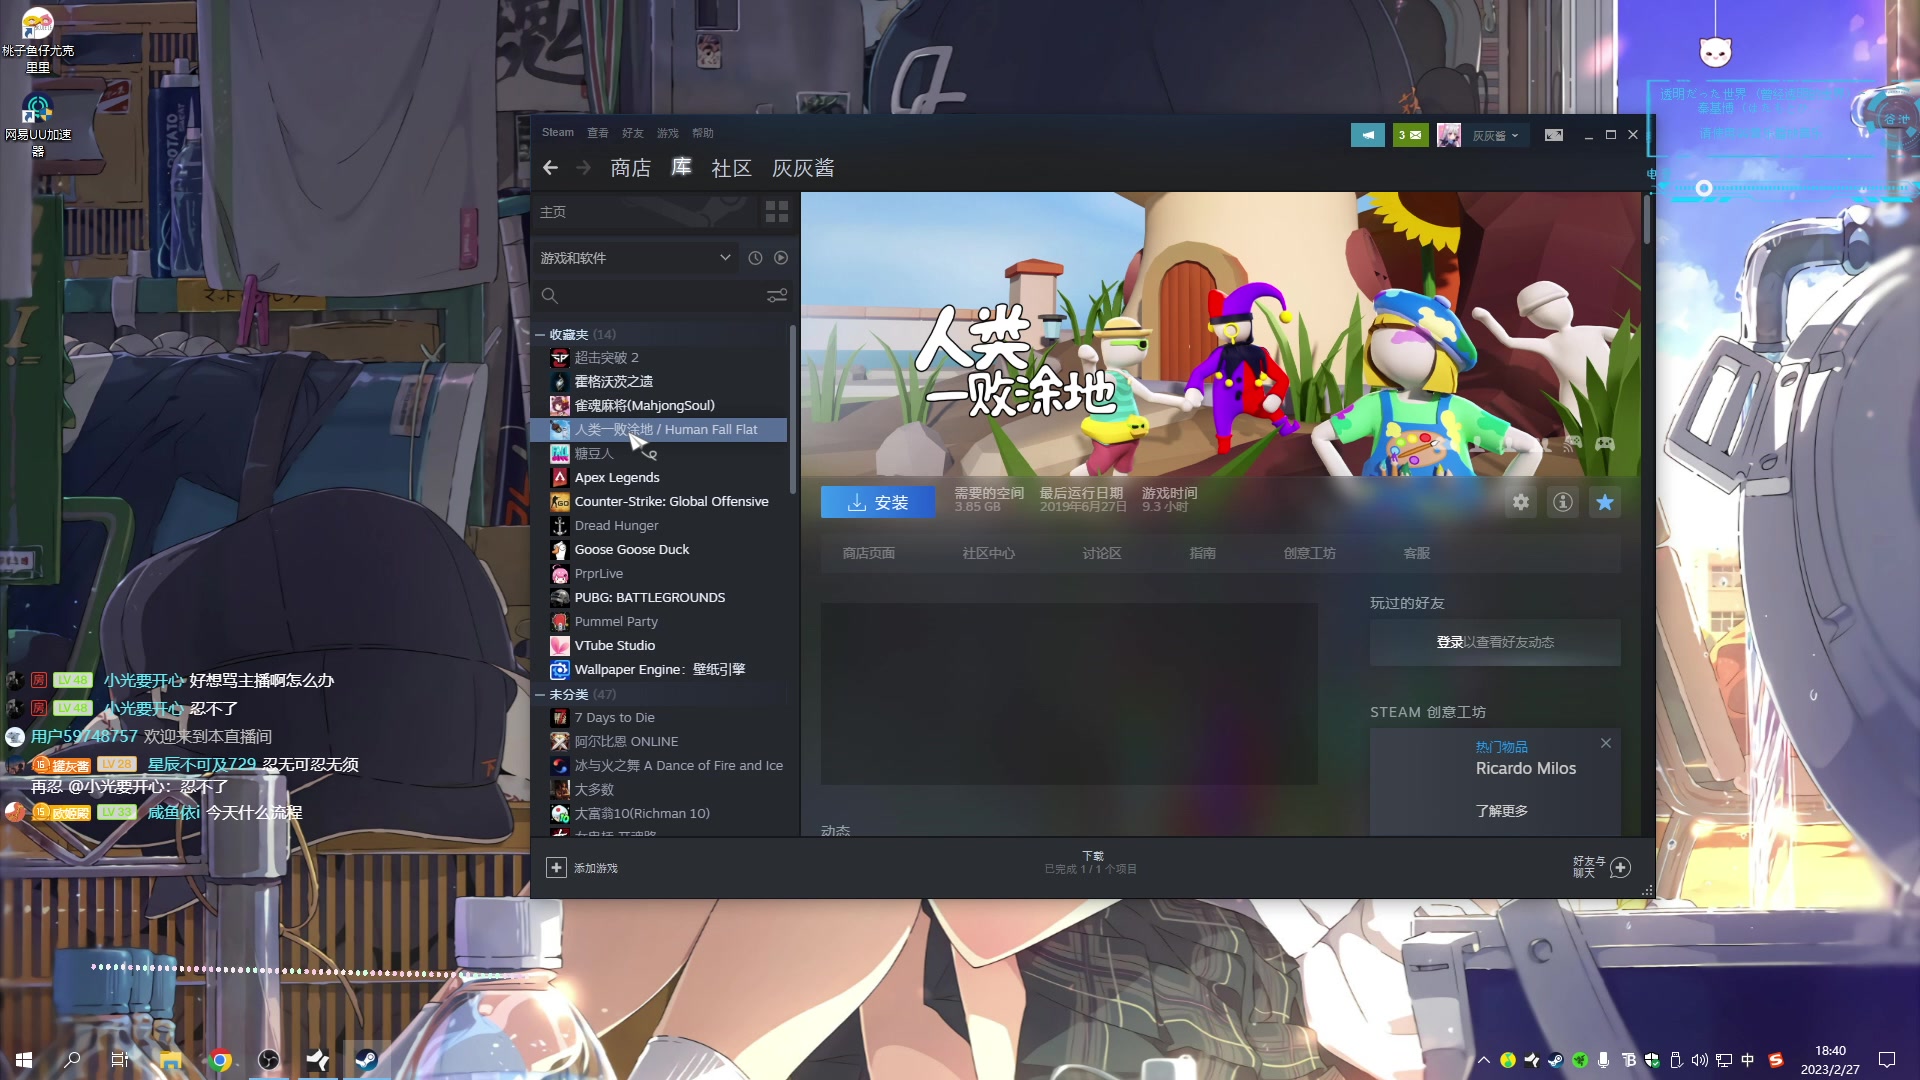Screen dimensions: 1920x1080
Task: Click the 添加游戏 plus button
Action: point(556,867)
